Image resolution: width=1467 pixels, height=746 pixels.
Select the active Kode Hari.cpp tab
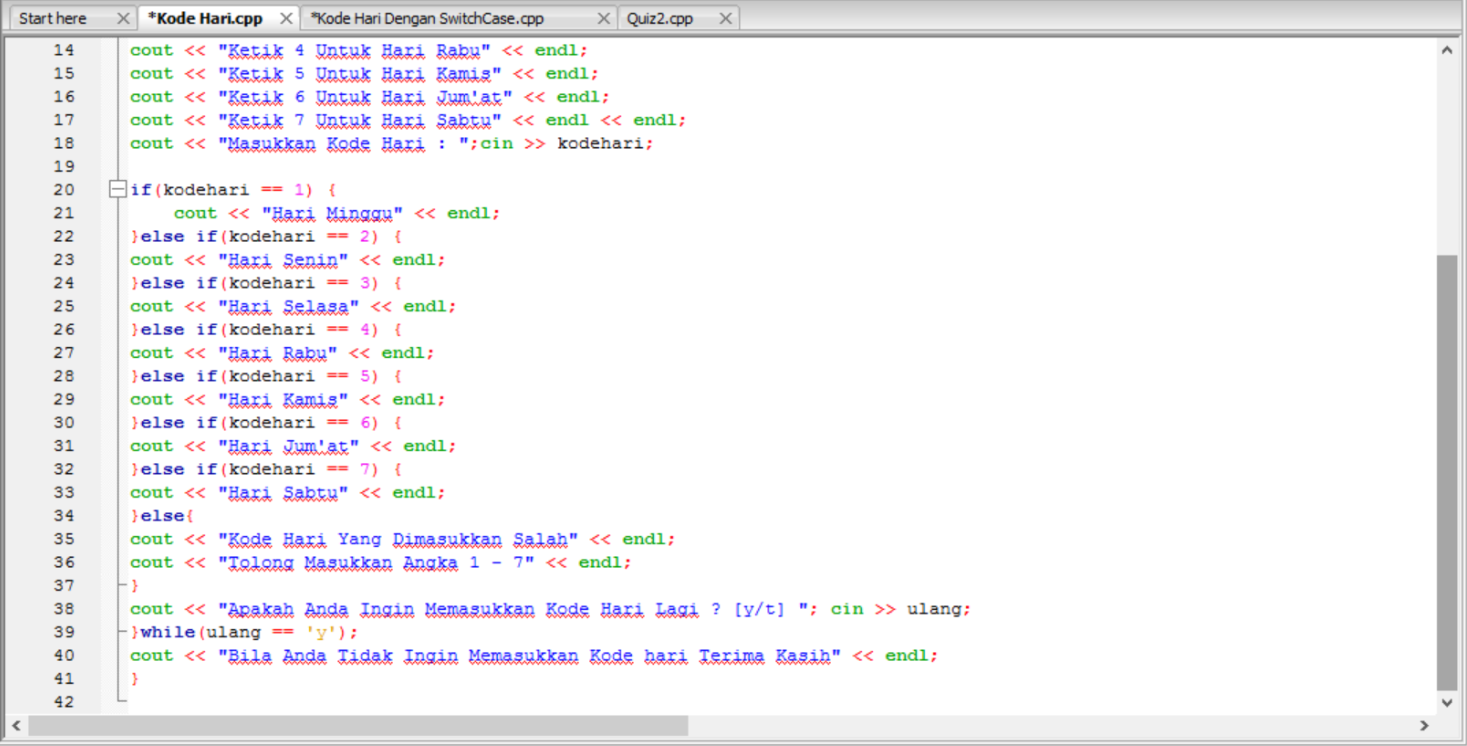pos(205,17)
